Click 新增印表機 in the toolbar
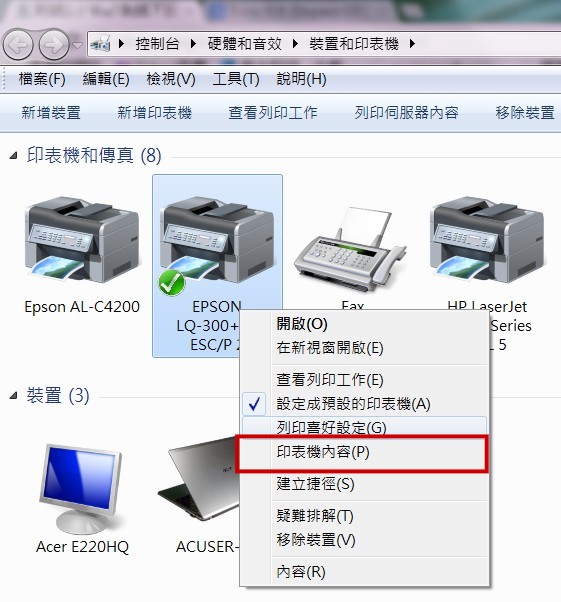Screen dimensions: 561x602 154,113
